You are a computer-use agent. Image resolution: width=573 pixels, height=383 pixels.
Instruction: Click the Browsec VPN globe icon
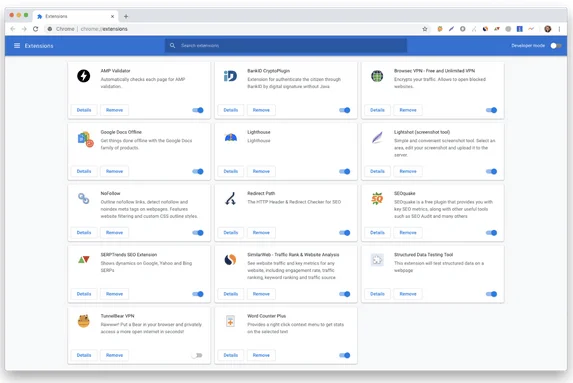point(377,76)
